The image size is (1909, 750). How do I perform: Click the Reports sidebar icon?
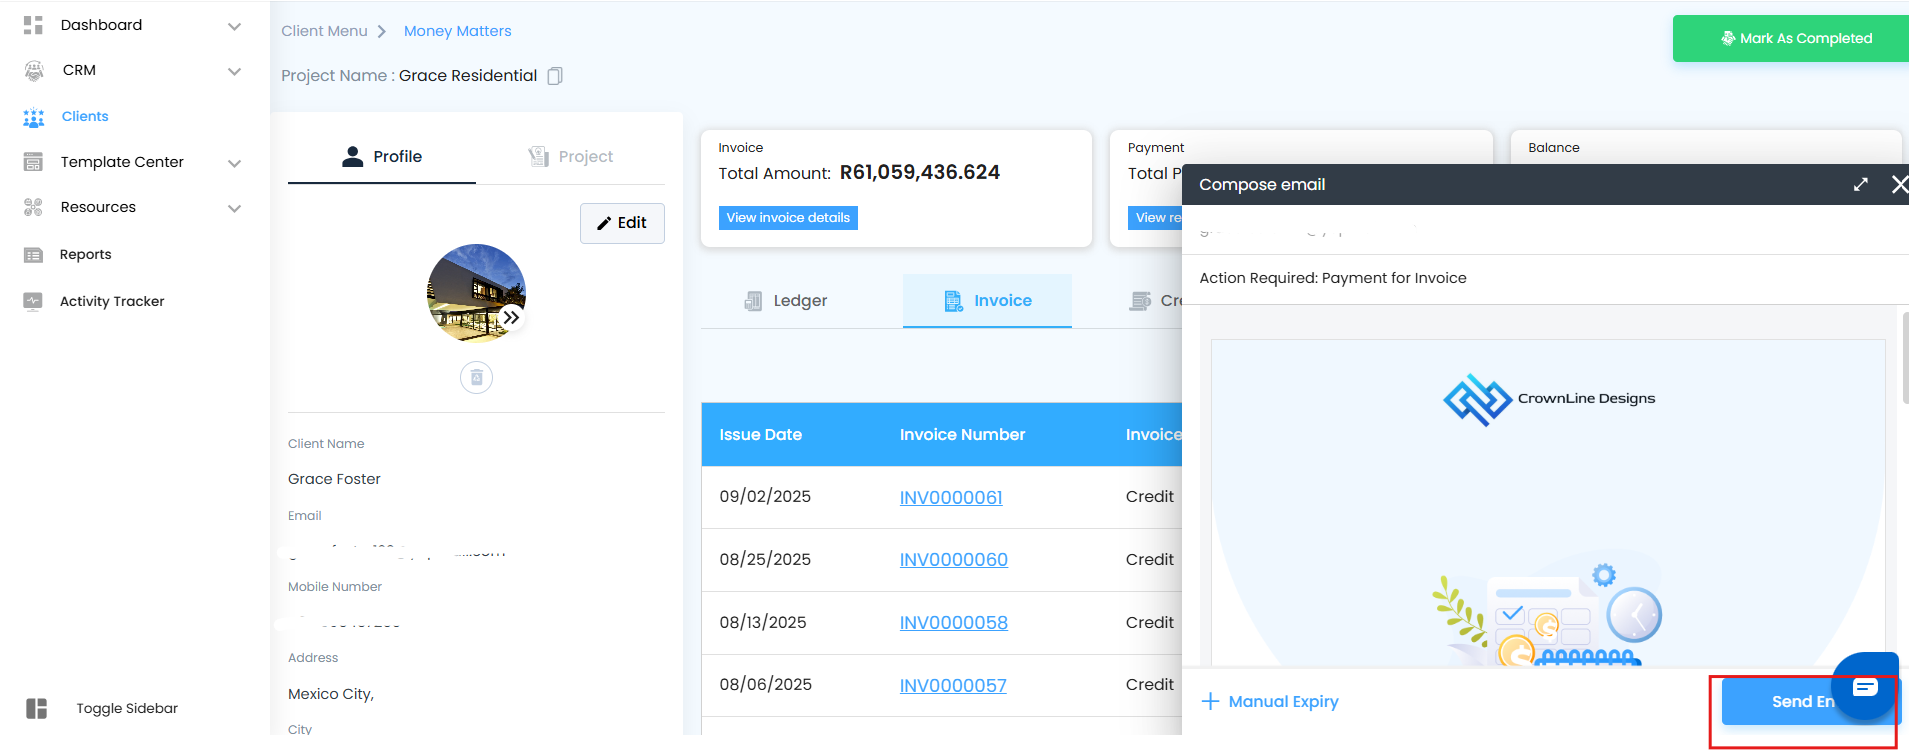(x=33, y=255)
